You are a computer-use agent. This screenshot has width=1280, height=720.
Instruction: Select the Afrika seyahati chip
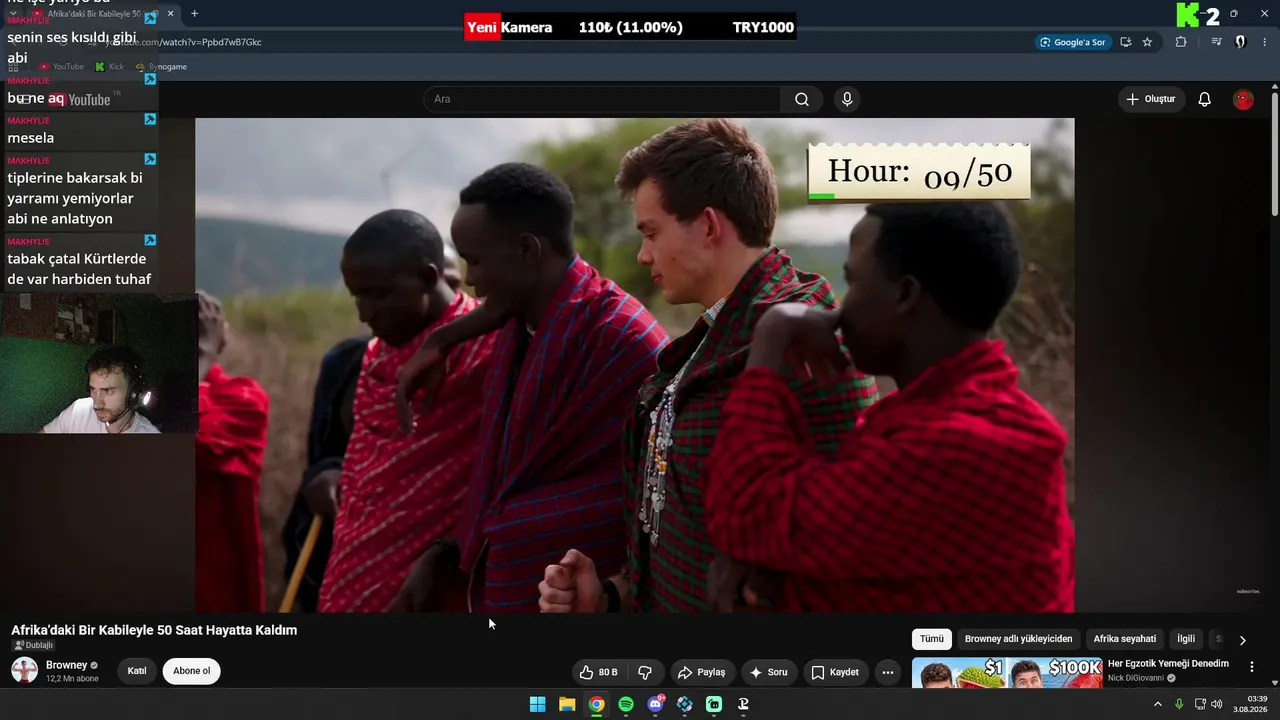(x=1125, y=639)
